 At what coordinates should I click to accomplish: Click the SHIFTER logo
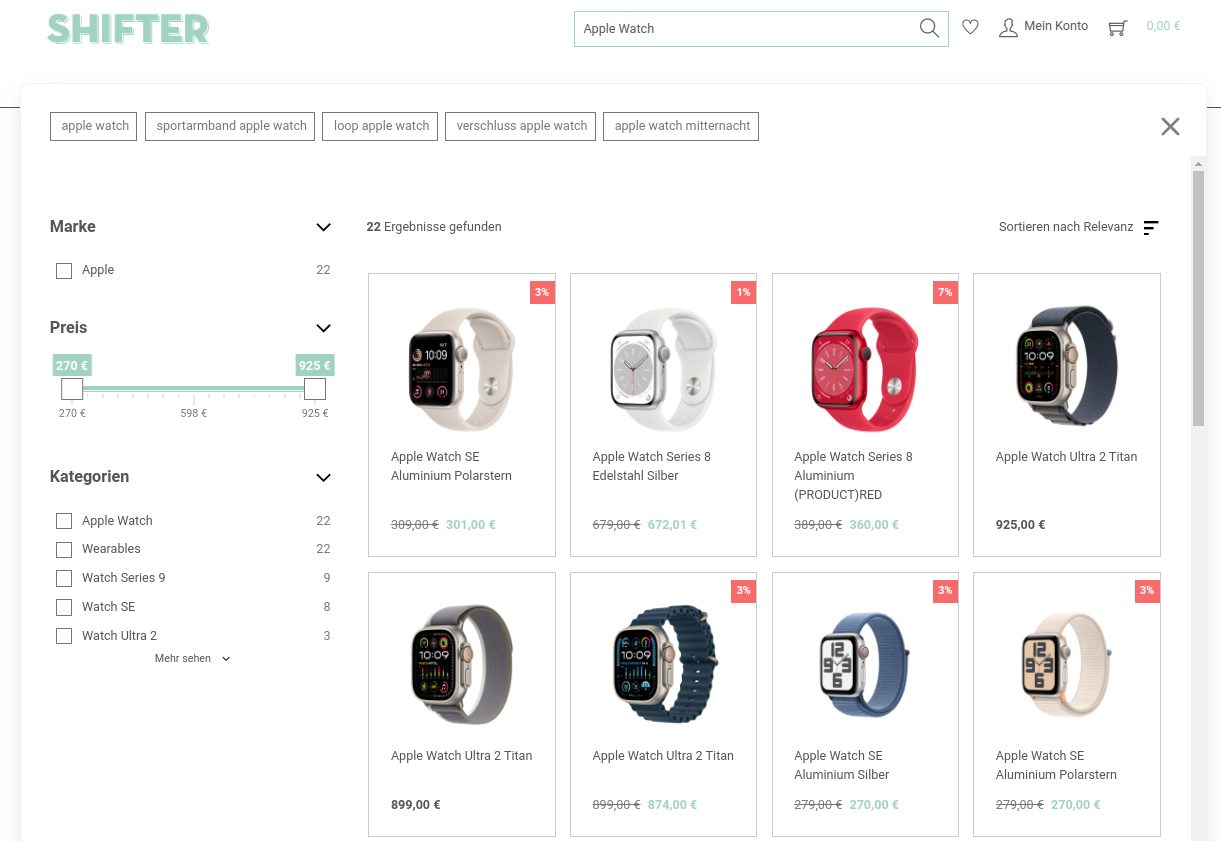coord(128,29)
